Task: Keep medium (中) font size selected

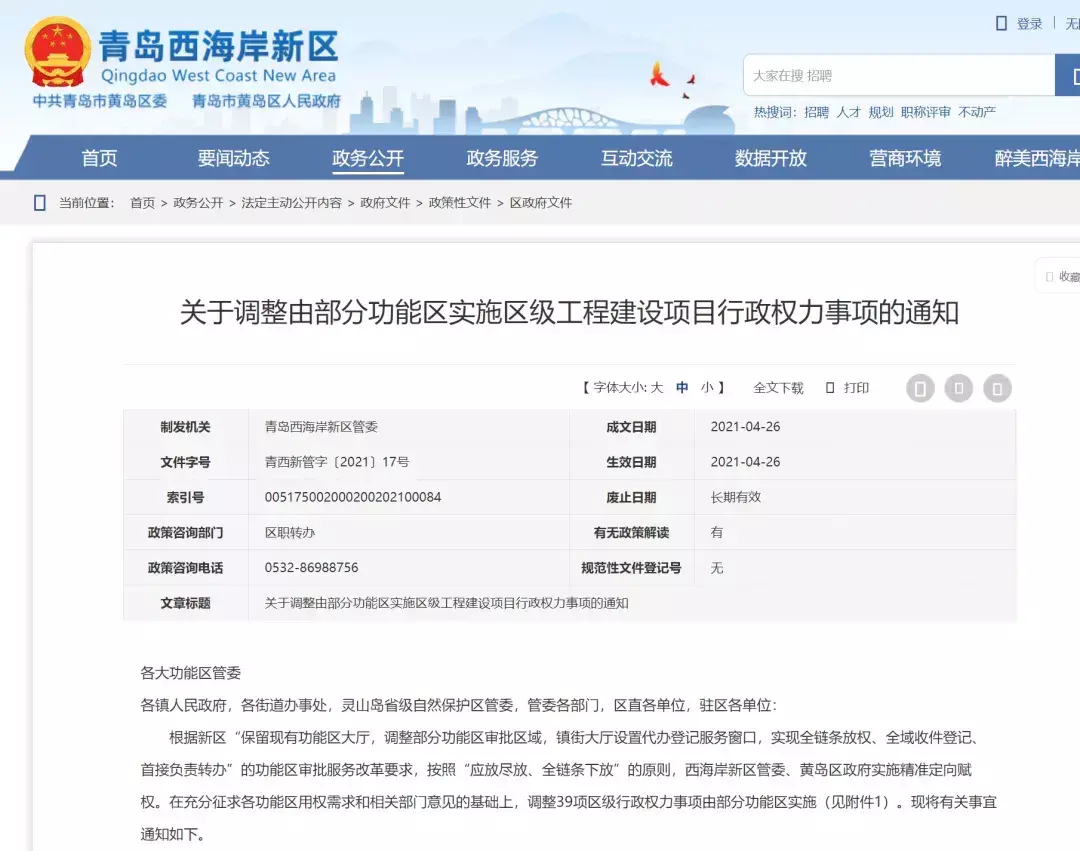Action: pos(683,388)
